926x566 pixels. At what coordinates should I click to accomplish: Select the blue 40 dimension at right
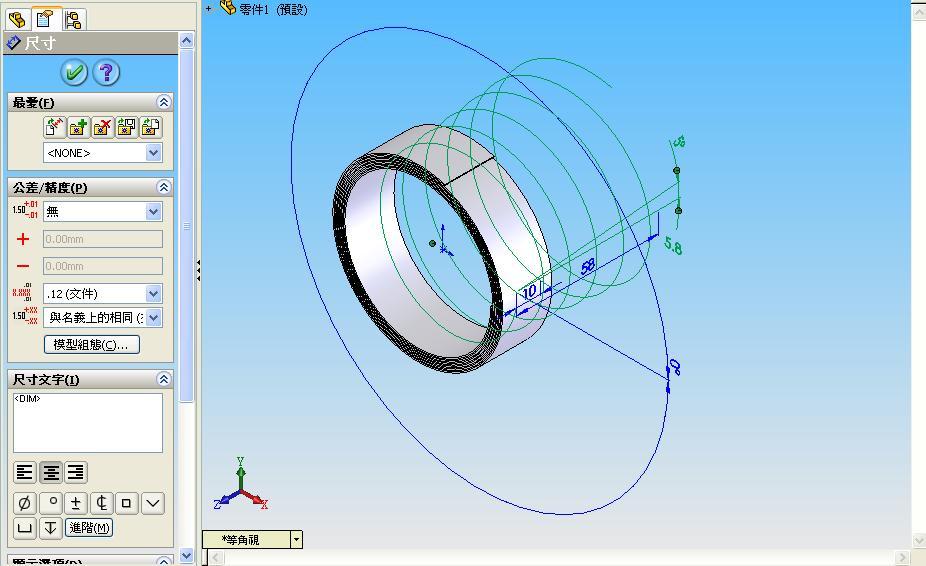[675, 367]
